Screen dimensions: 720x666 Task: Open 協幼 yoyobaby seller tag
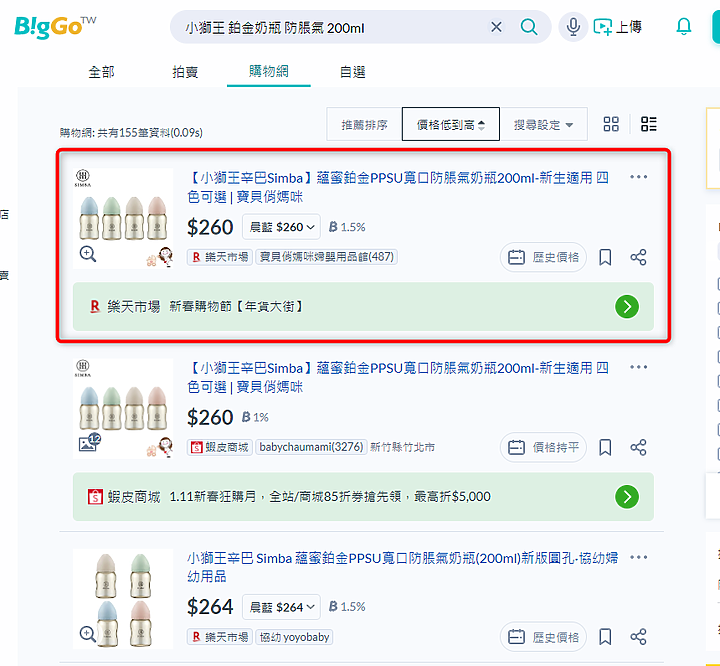pos(294,637)
